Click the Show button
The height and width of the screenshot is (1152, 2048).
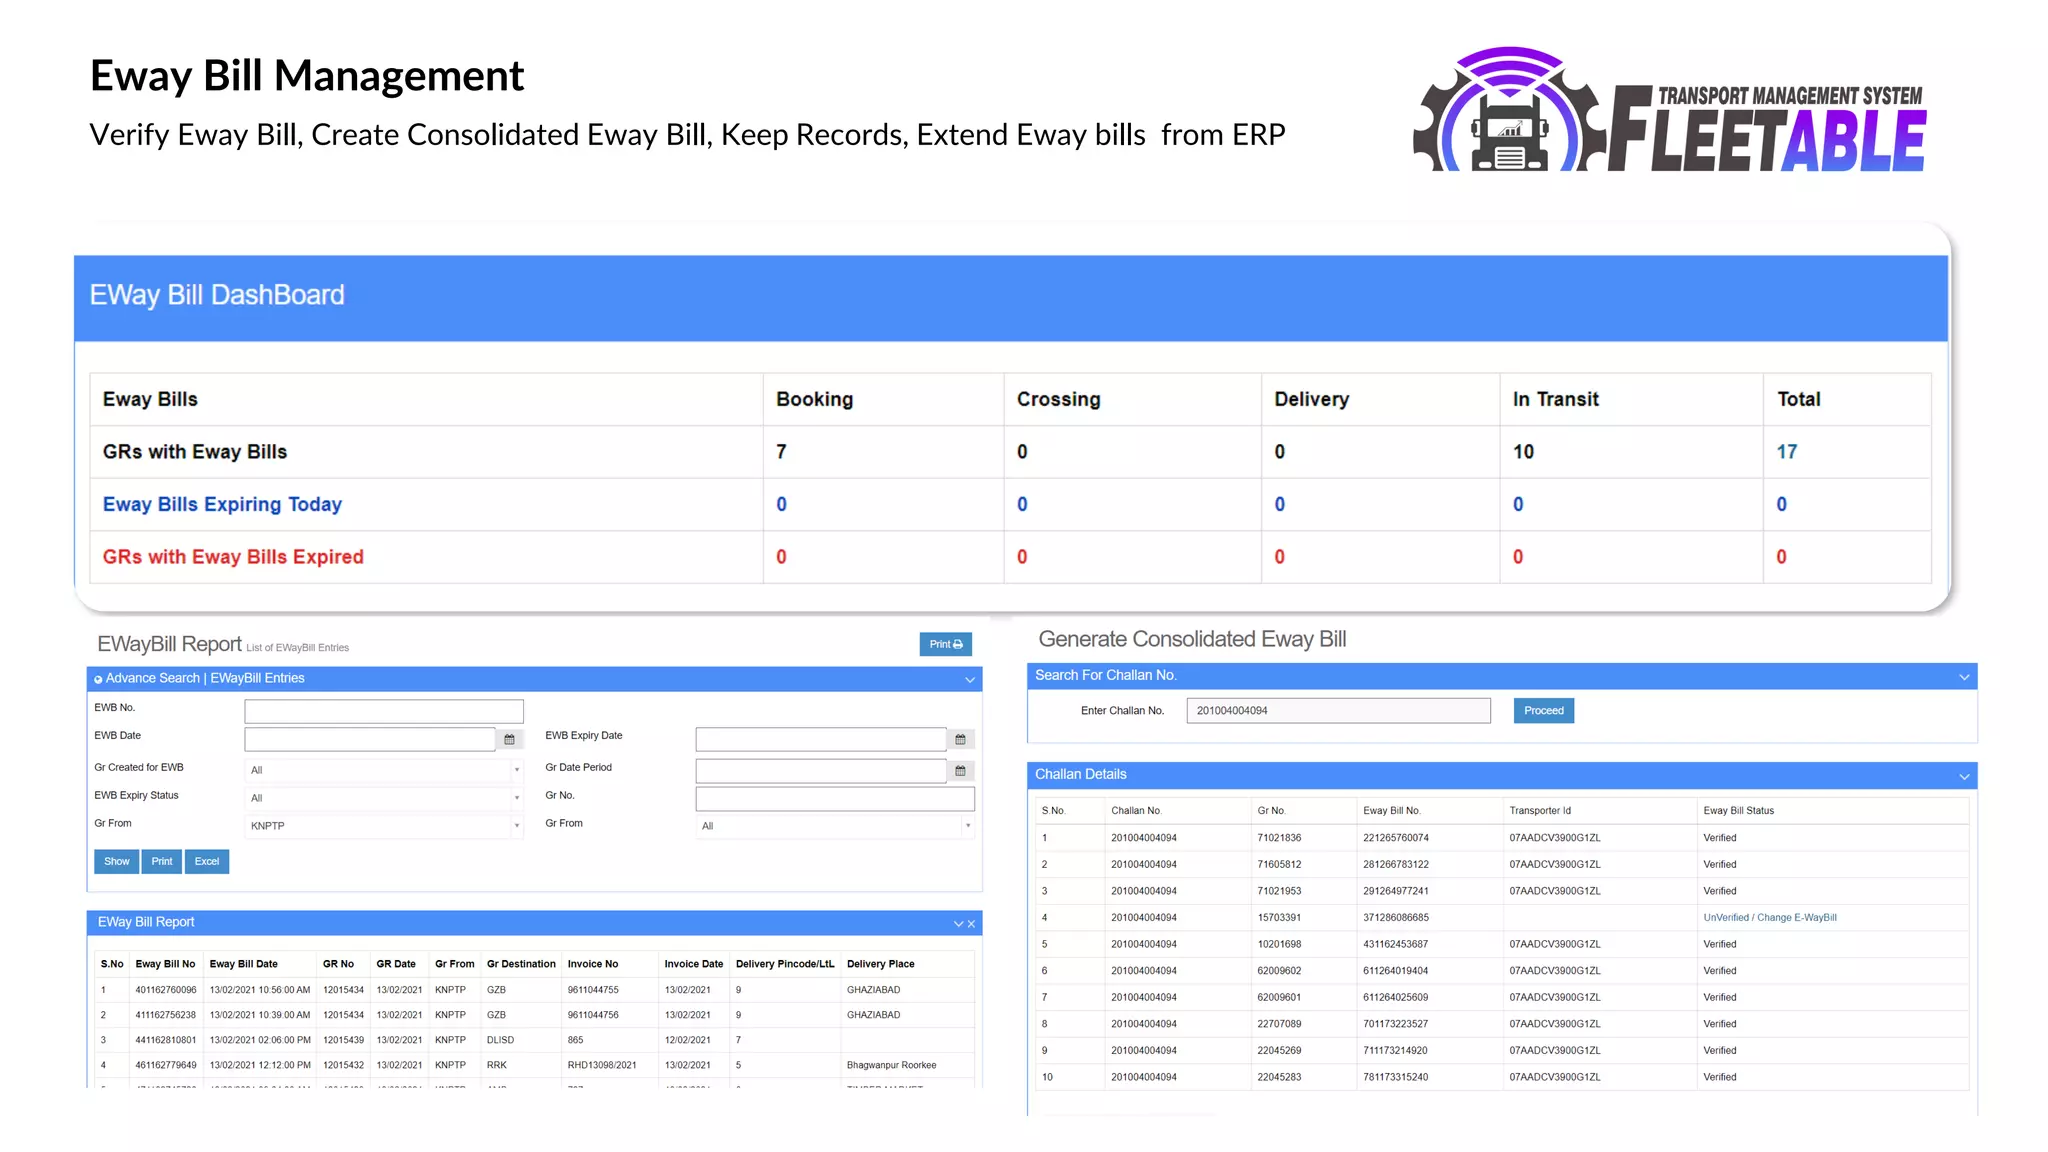tap(117, 861)
